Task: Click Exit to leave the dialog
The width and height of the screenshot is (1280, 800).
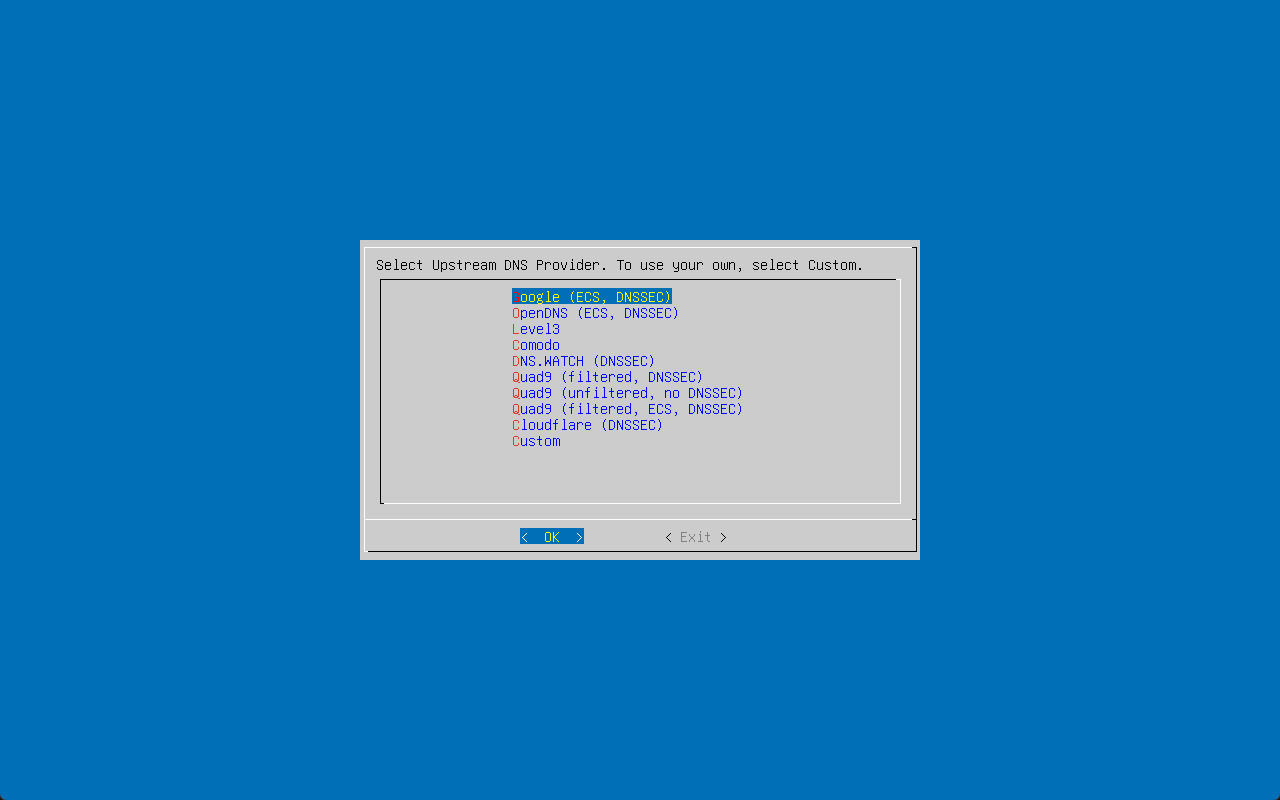Action: pyautogui.click(x=696, y=537)
